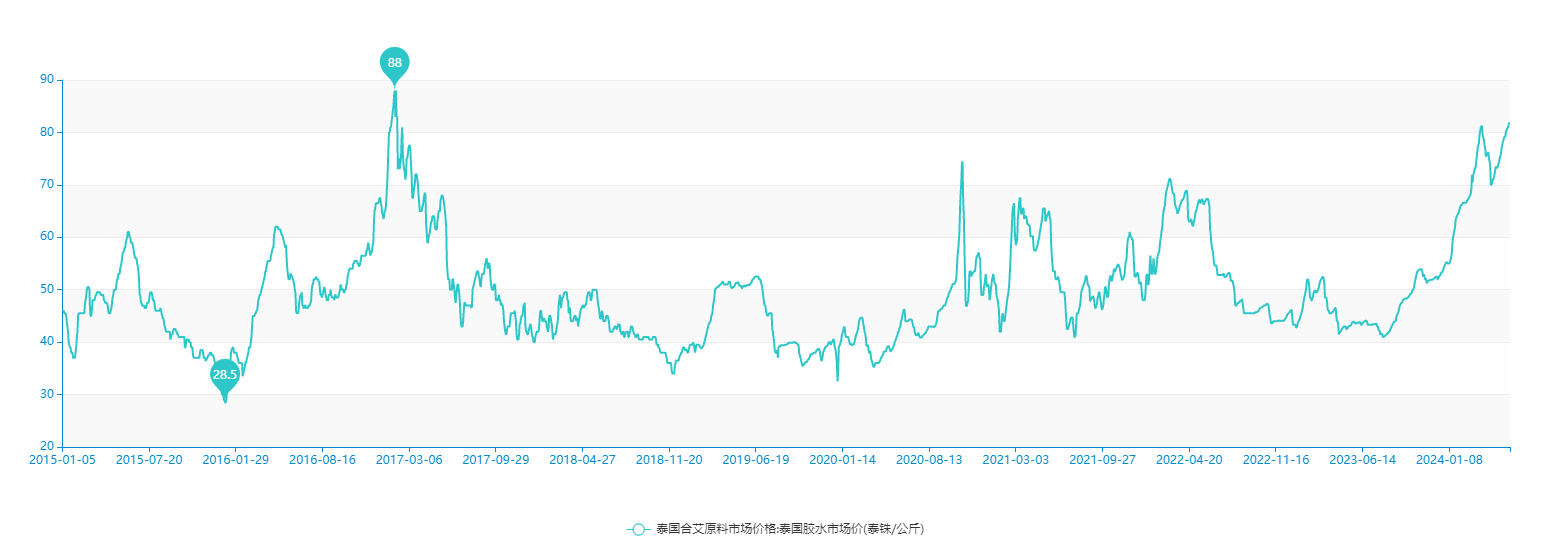Click x-axis date label 2022-11-16

(1276, 460)
